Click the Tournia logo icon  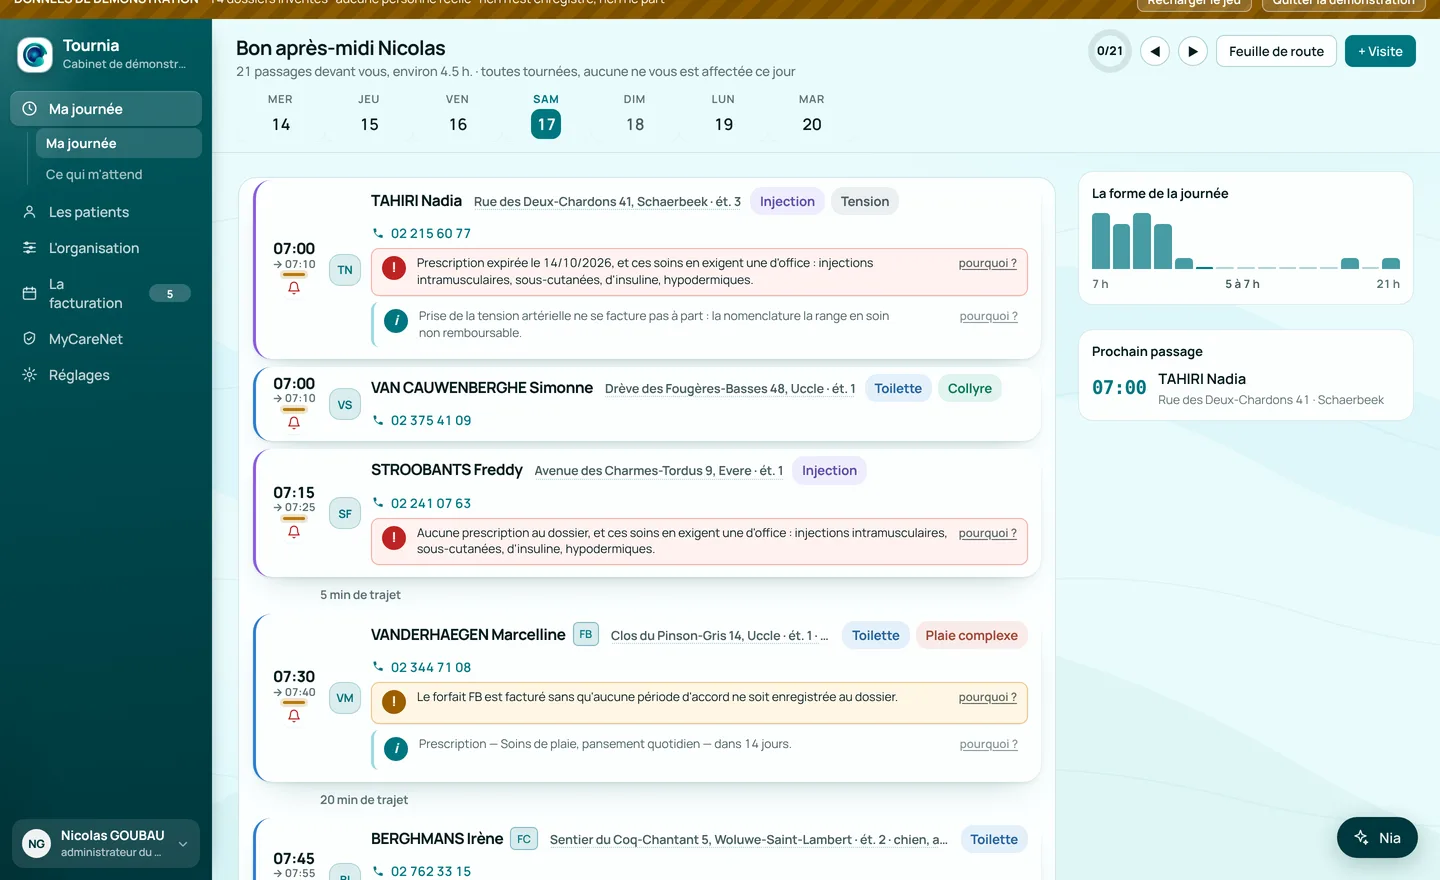tap(35, 54)
